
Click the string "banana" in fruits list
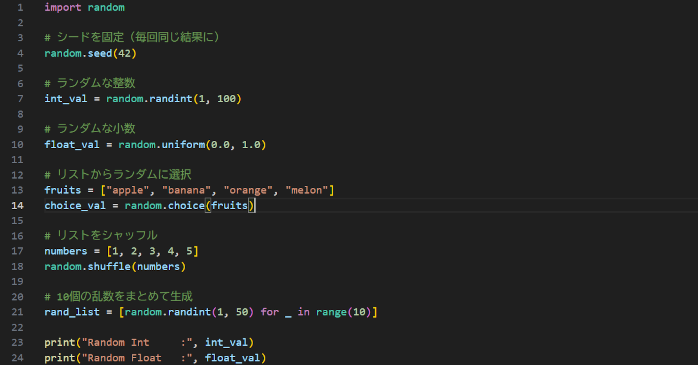click(x=186, y=191)
